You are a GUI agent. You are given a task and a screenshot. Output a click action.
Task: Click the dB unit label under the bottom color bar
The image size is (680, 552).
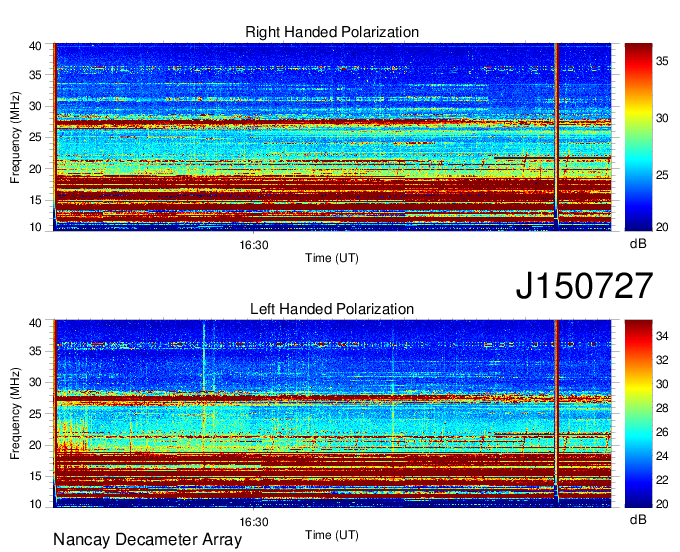tap(638, 519)
